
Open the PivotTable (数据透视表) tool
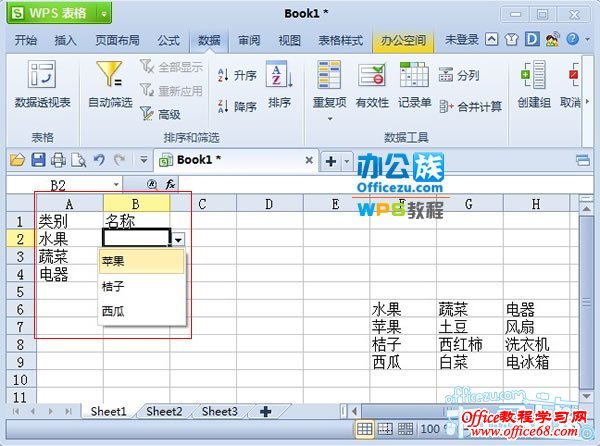coord(42,84)
